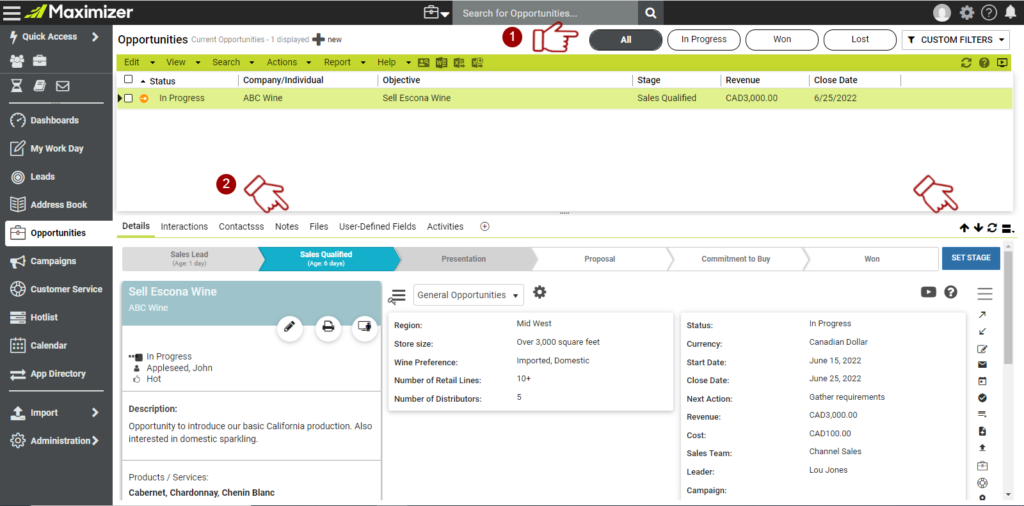This screenshot has width=1024, height=506.
Task: Expand the General Opportunities dropdown
Action: (469, 295)
